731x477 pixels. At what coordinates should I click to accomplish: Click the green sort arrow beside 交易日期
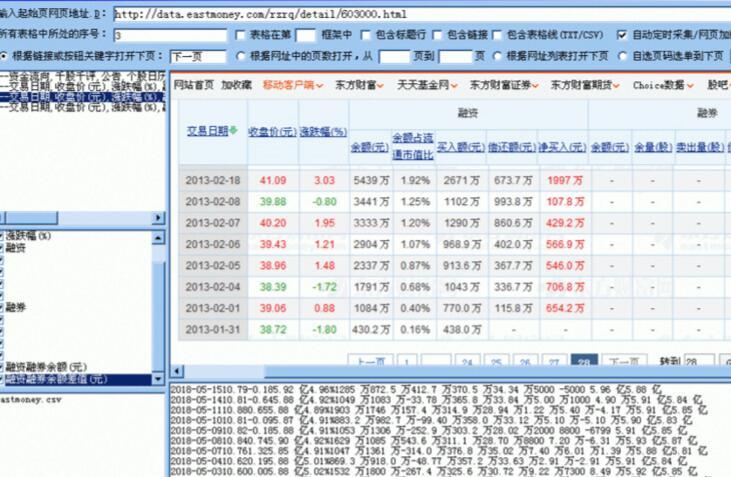[234, 131]
